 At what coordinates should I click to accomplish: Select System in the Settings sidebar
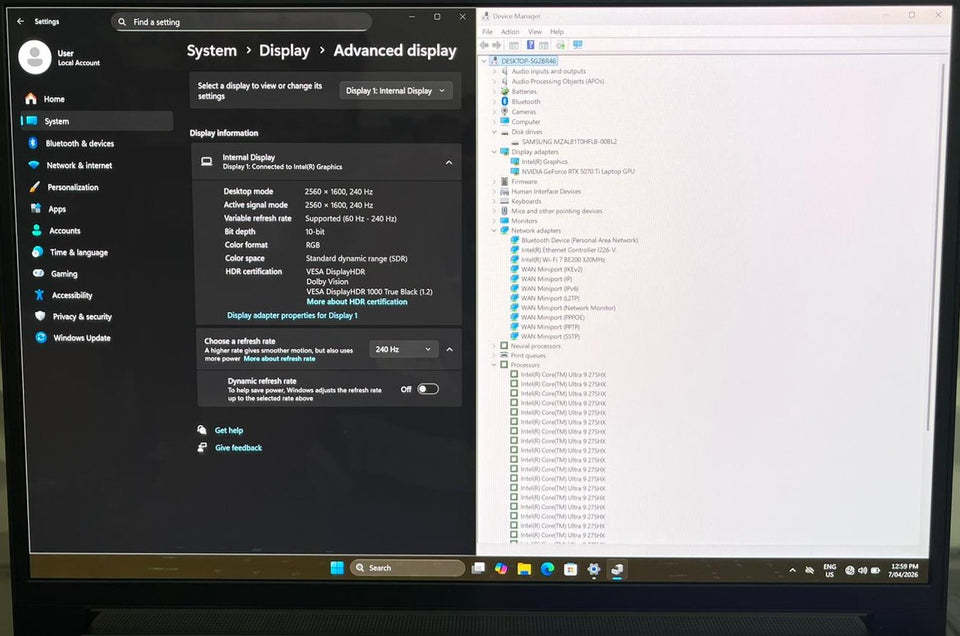click(x=58, y=122)
